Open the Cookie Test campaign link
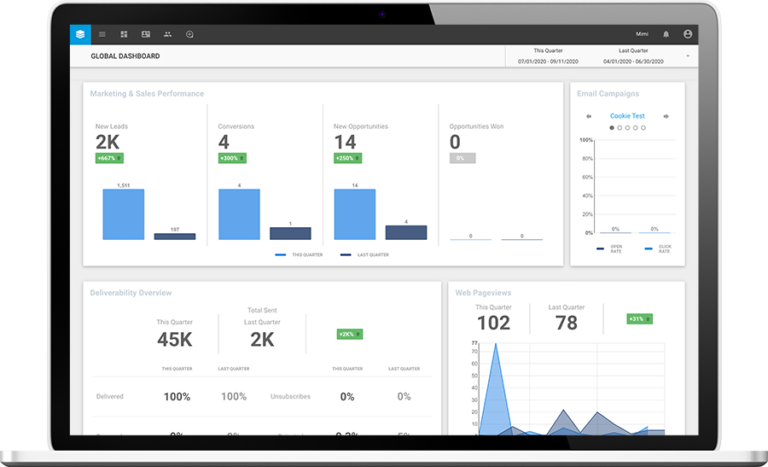Viewport: 768px width, 467px height. click(x=627, y=116)
